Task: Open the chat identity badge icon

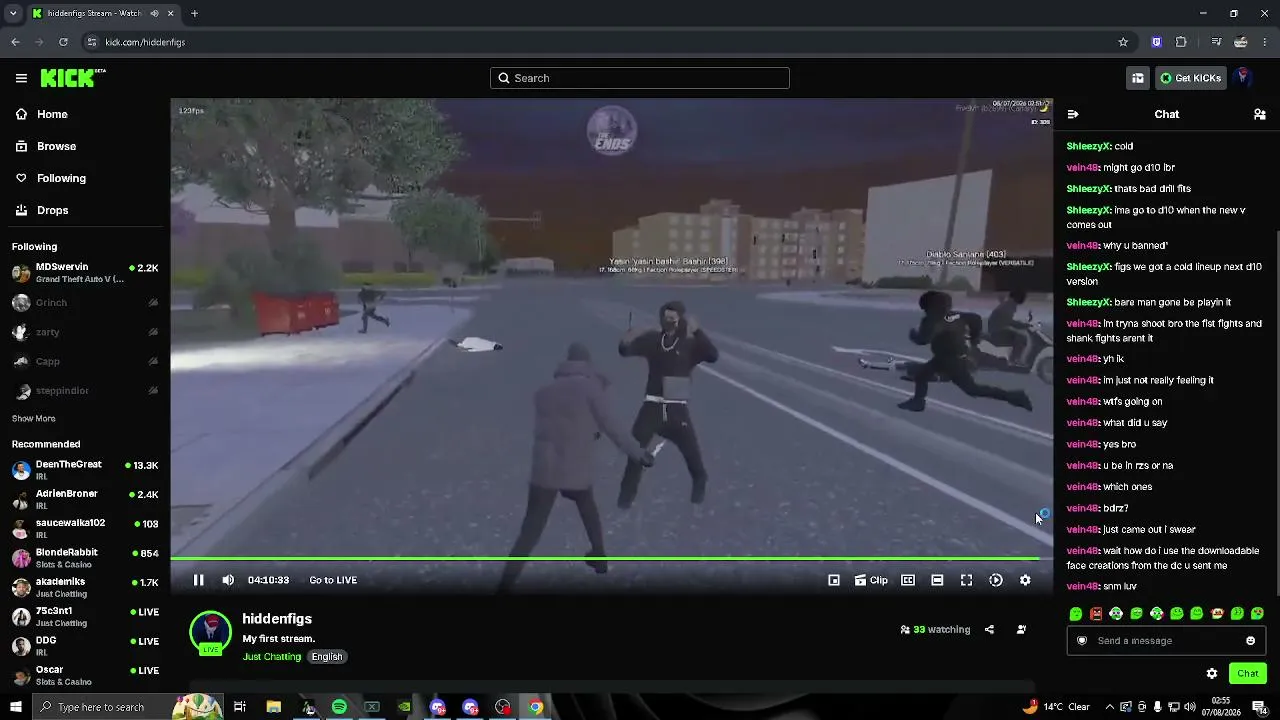Action: coord(1082,641)
